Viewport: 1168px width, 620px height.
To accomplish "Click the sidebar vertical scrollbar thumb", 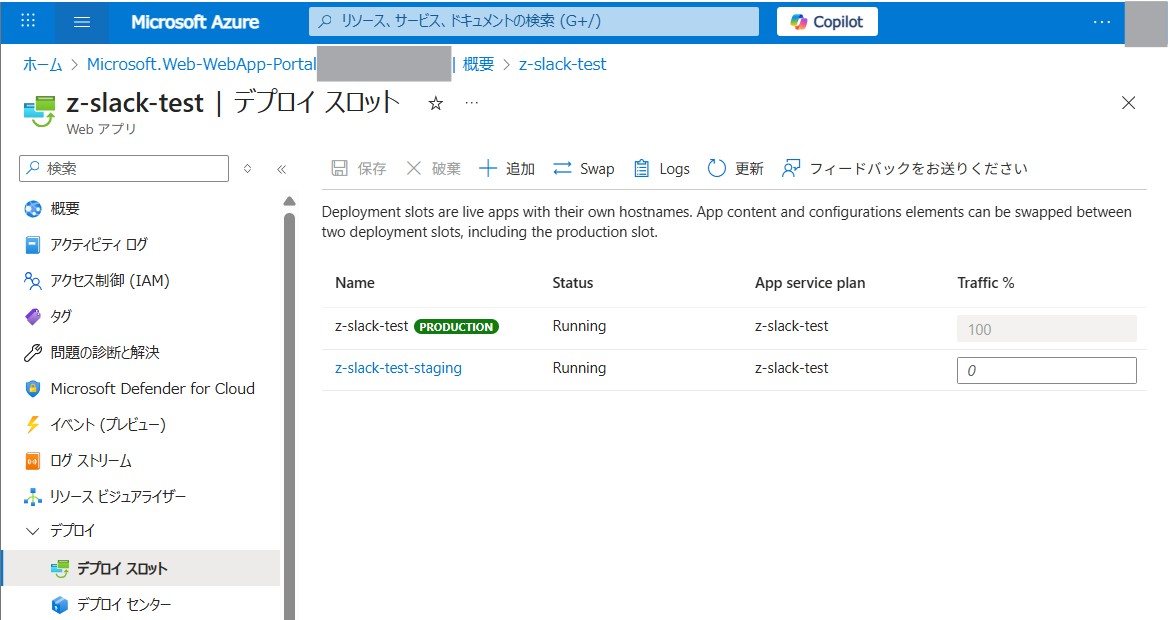I will 290,416.
